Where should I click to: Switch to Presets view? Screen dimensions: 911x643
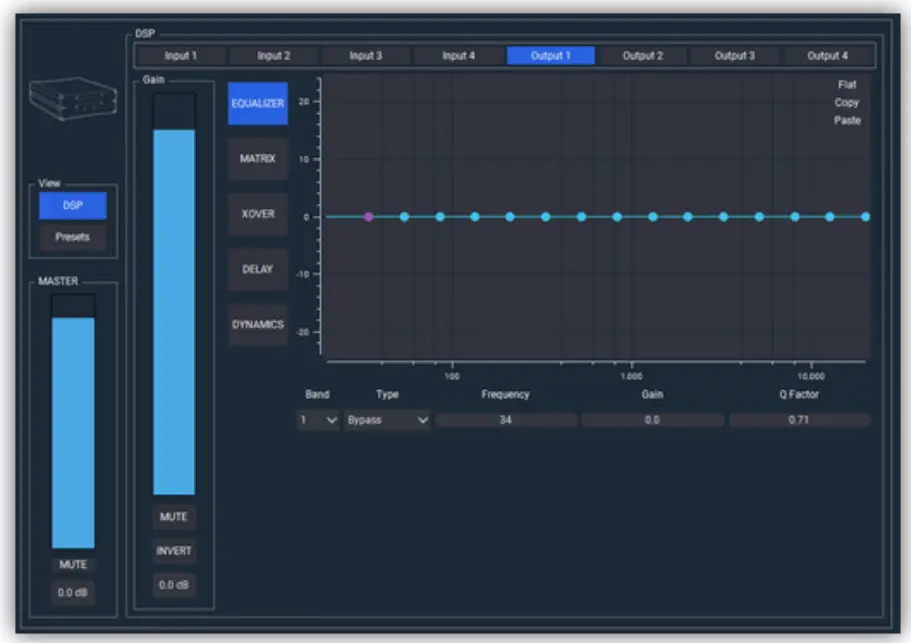(x=72, y=237)
